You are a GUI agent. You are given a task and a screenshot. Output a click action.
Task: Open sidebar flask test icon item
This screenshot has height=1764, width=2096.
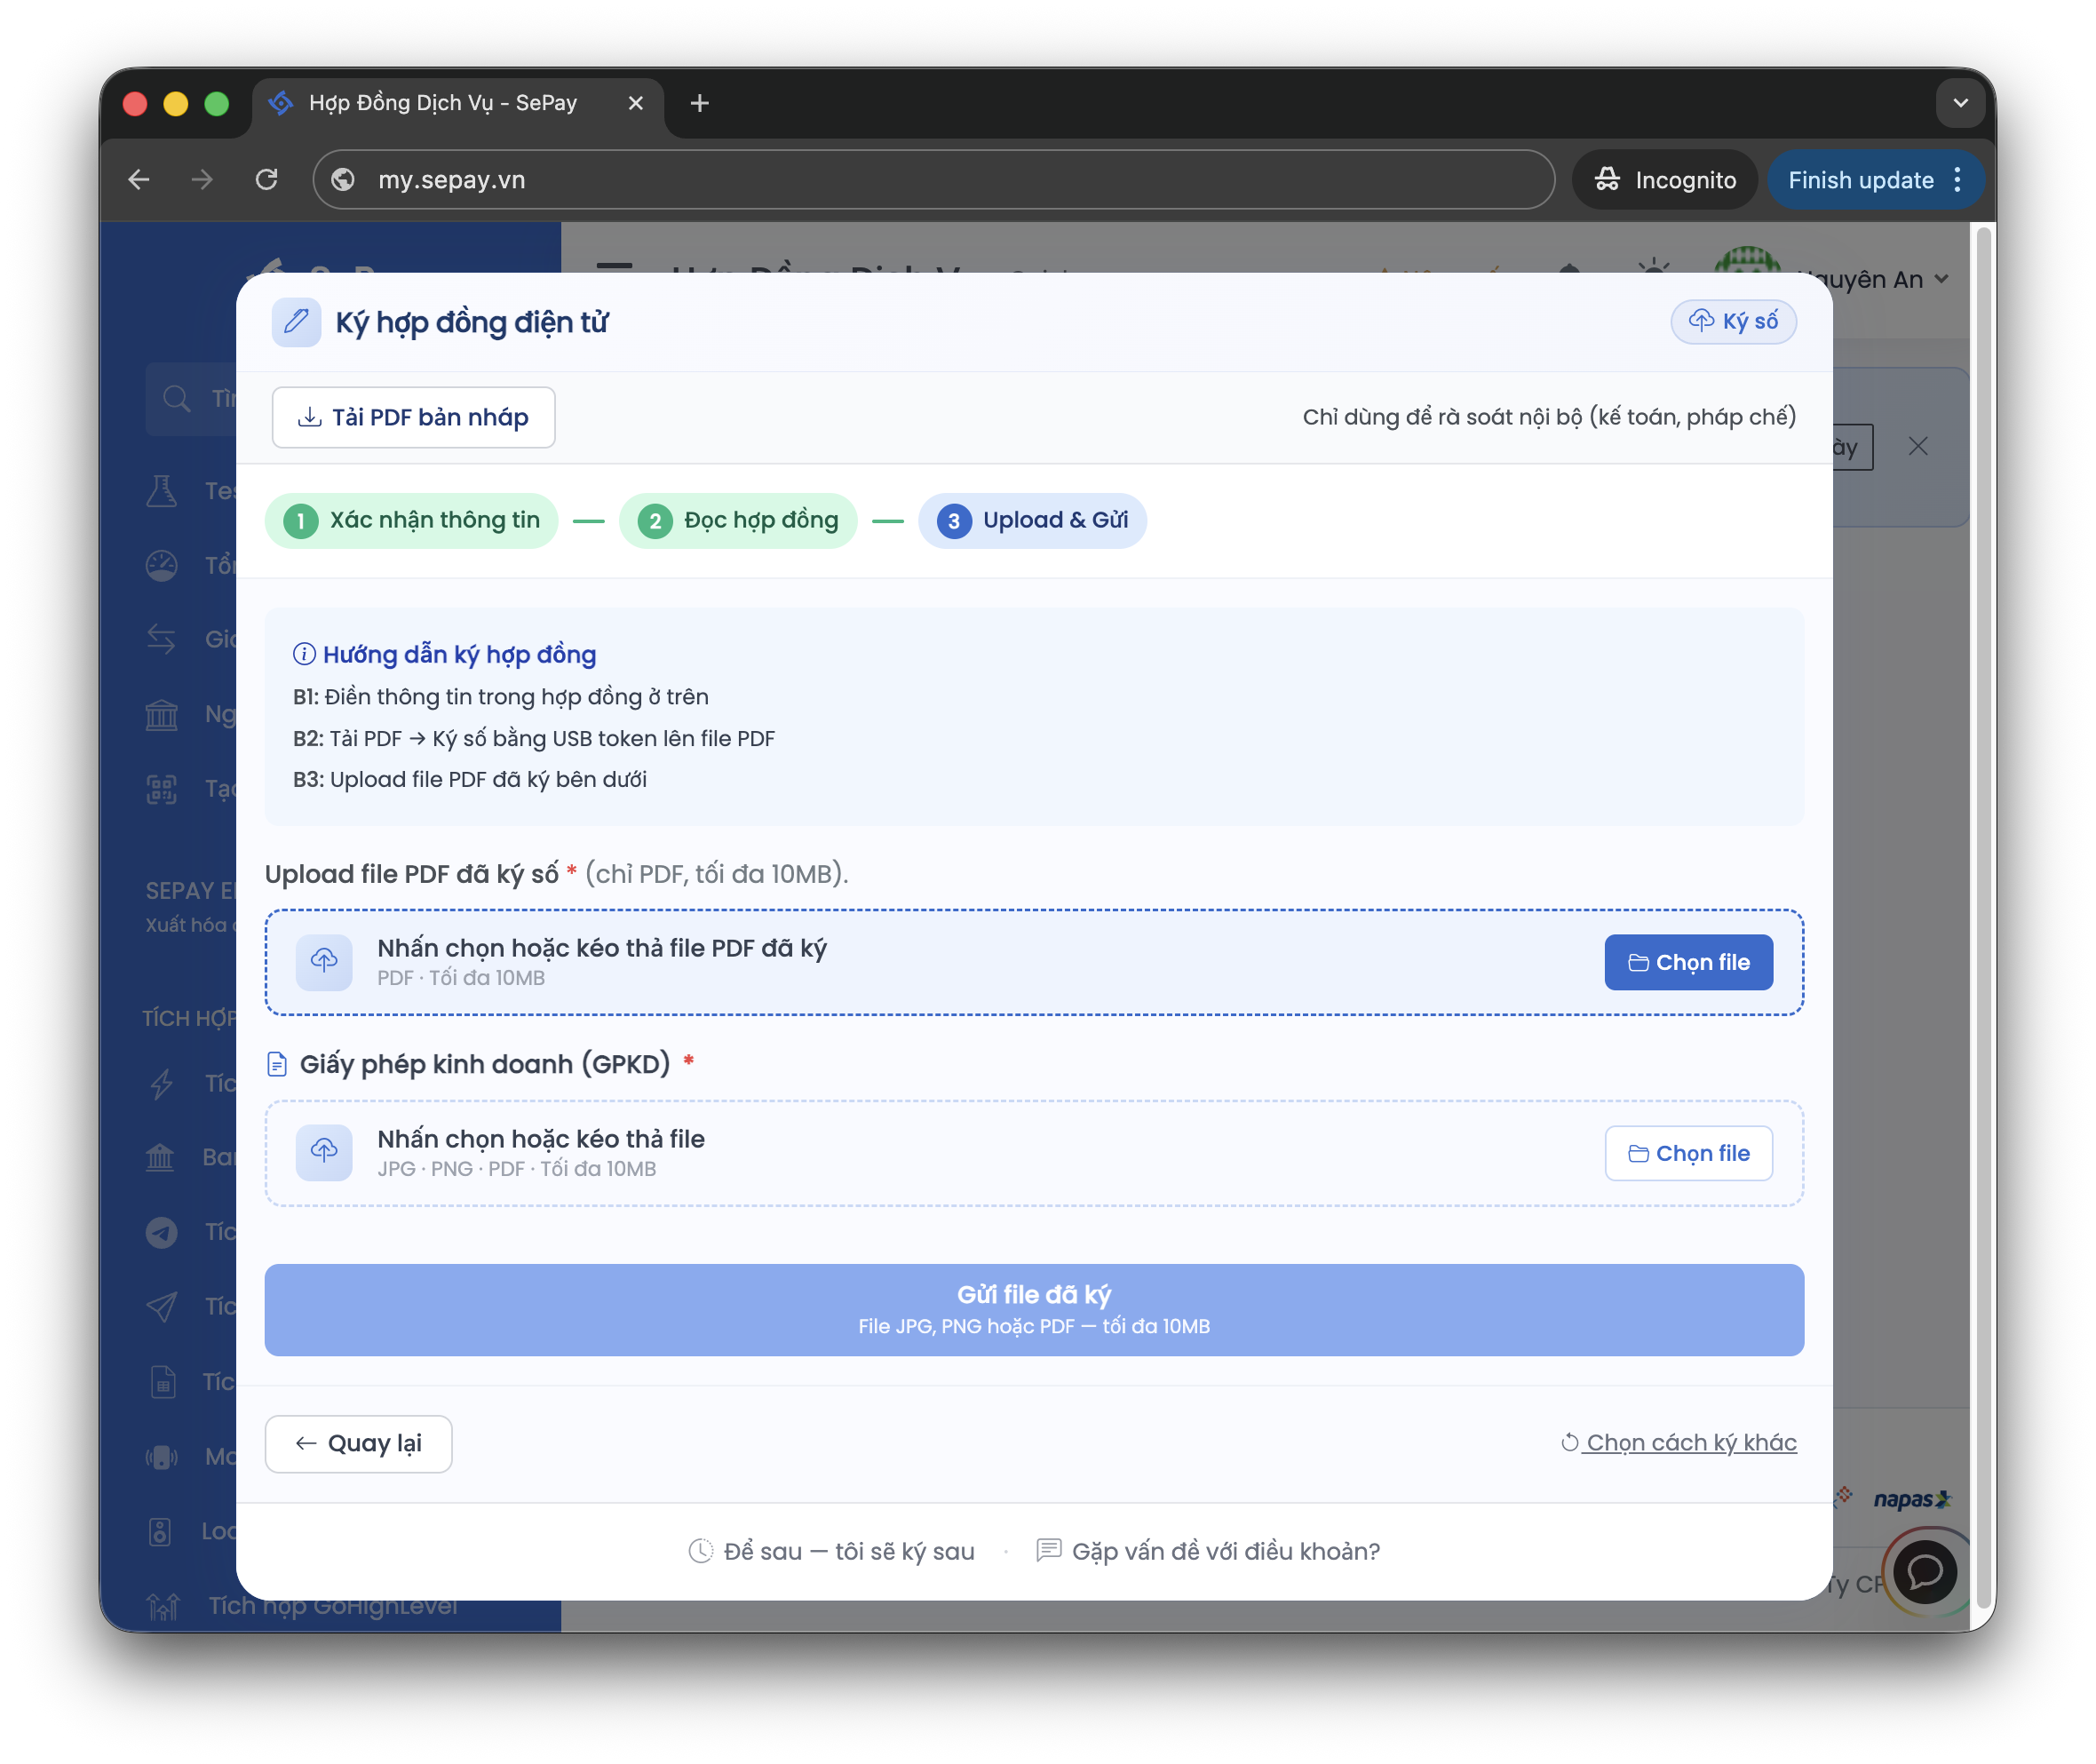click(x=162, y=490)
